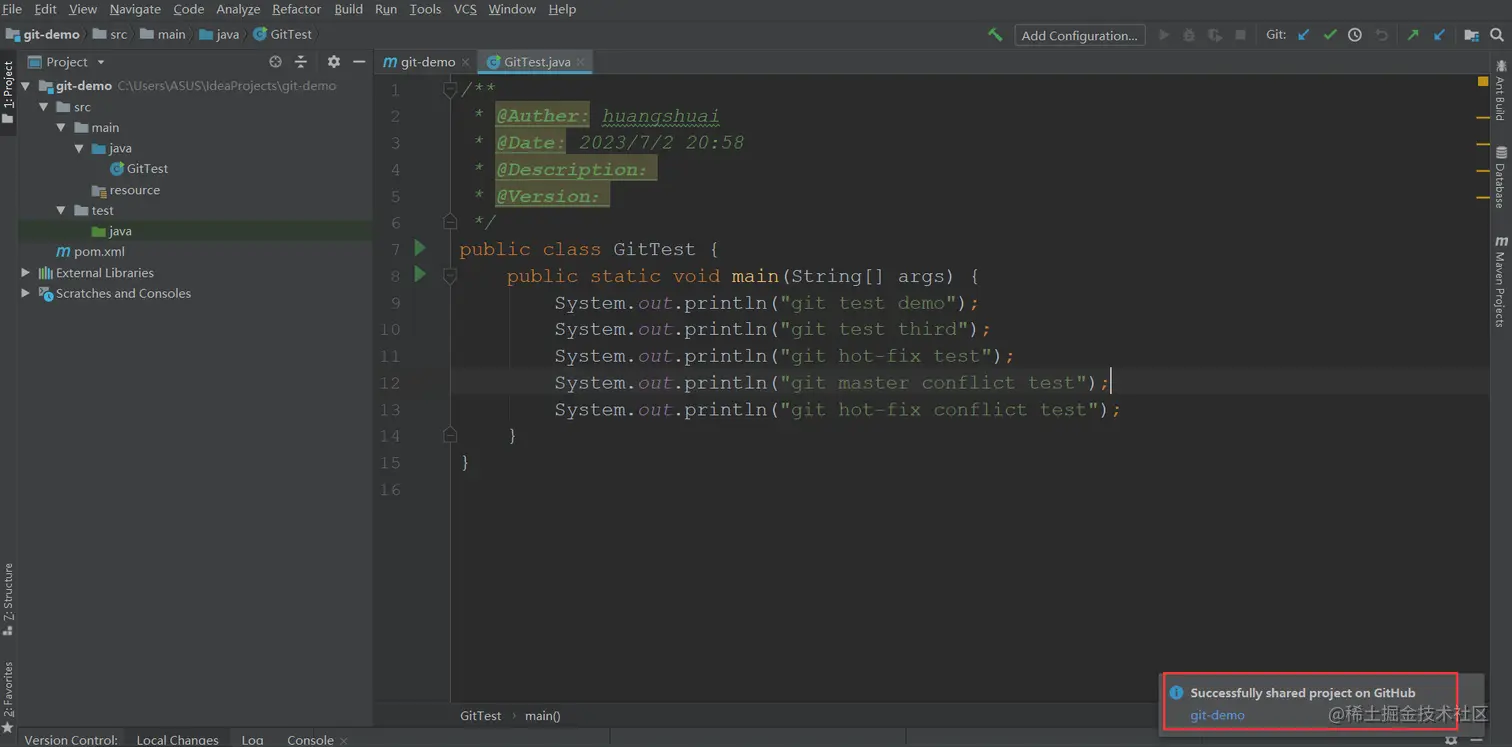Click the gray Stop square icon
Image resolution: width=1512 pixels, height=747 pixels.
[1241, 35]
